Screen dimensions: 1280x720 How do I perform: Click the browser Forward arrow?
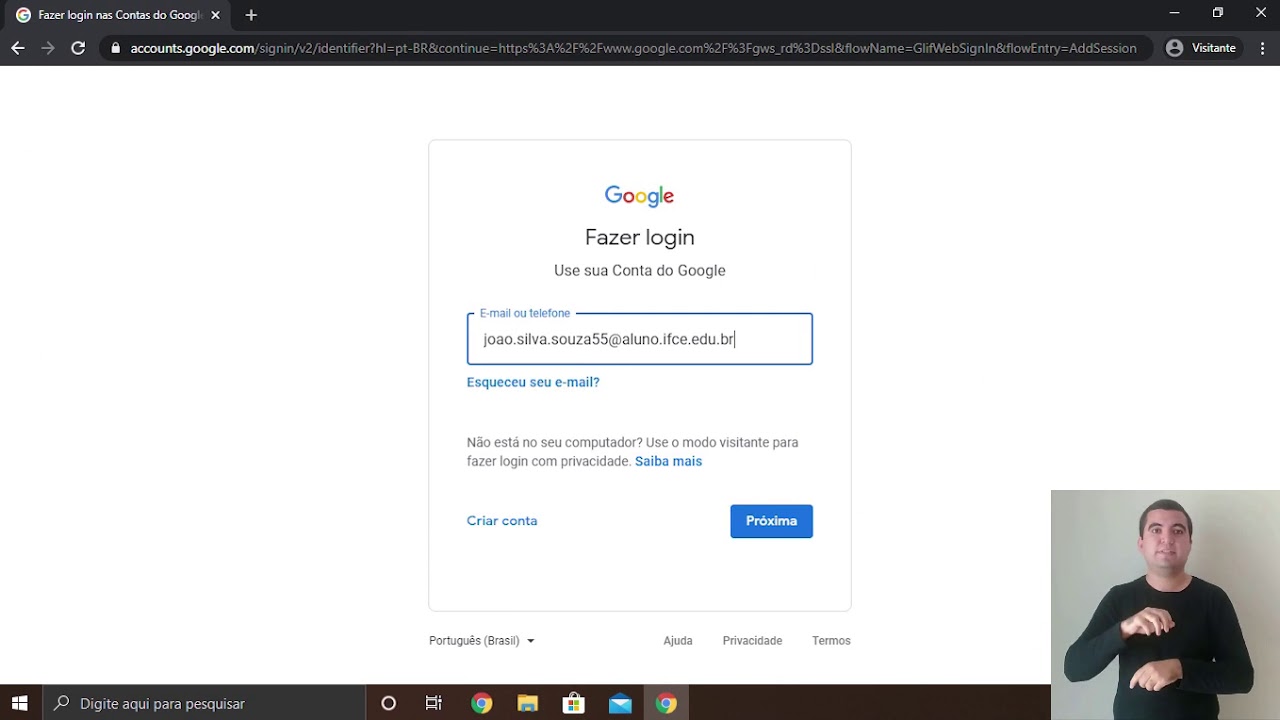coord(48,48)
